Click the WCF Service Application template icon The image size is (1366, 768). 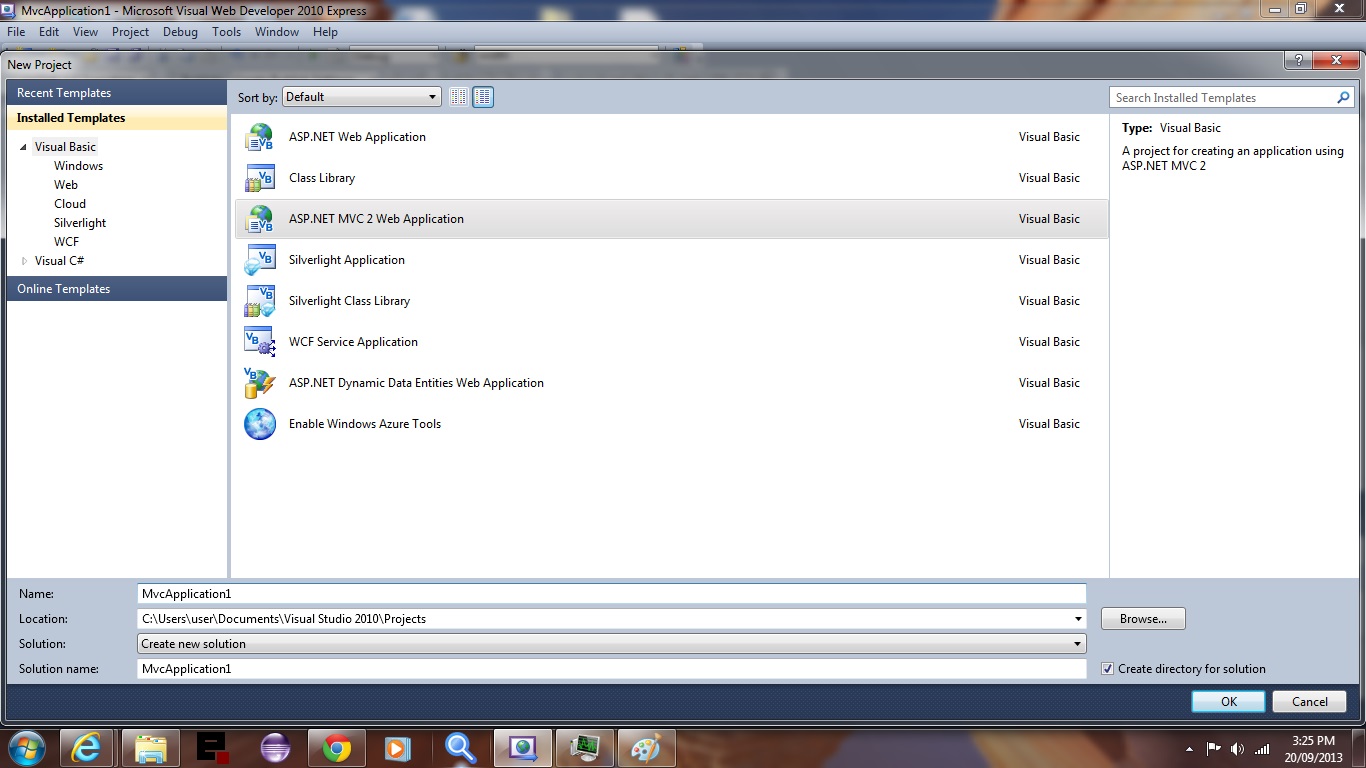(x=259, y=342)
